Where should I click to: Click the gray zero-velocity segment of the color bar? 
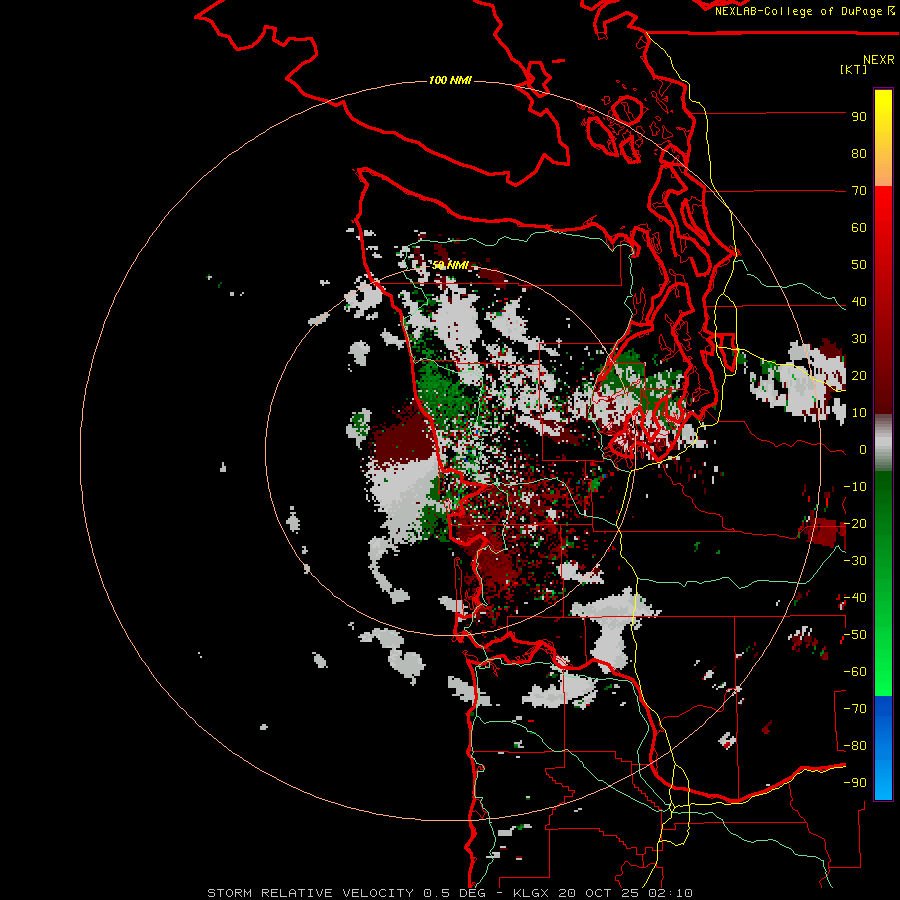tap(883, 443)
